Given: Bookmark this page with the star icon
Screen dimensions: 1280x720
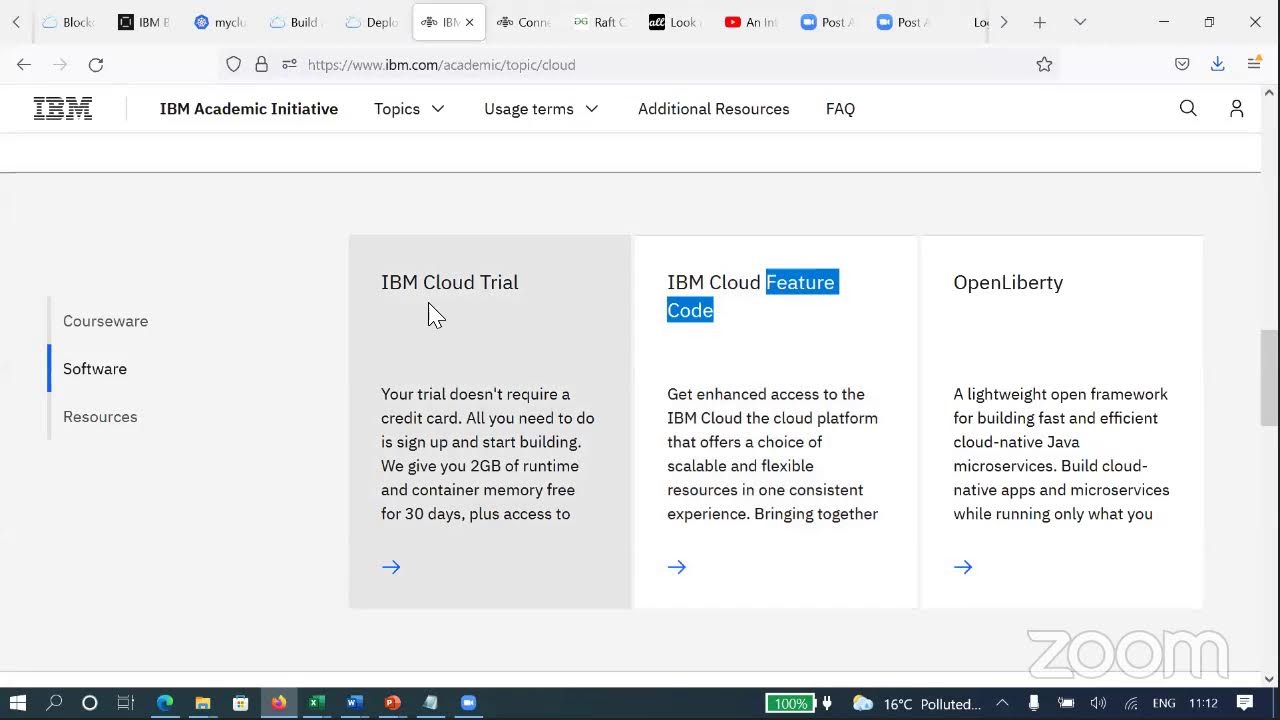Looking at the screenshot, I should (x=1044, y=64).
